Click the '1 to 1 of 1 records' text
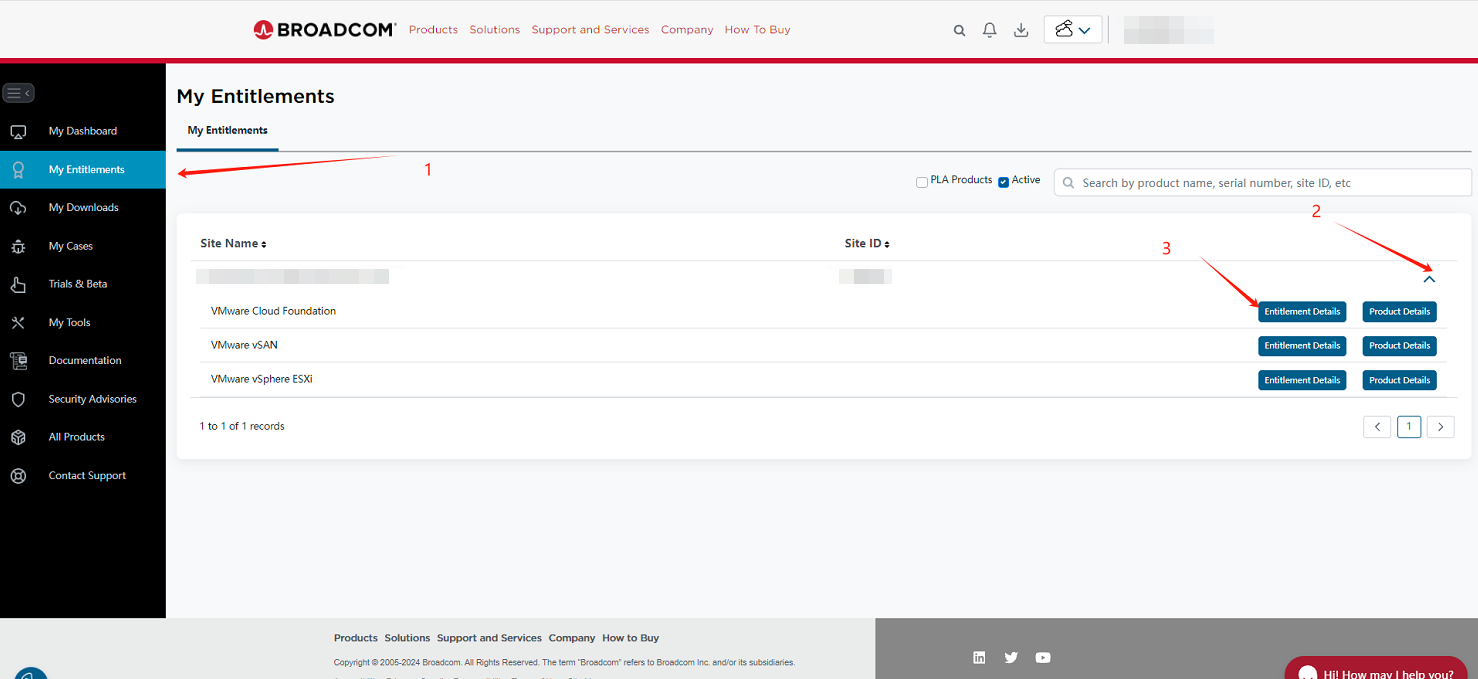 (242, 426)
